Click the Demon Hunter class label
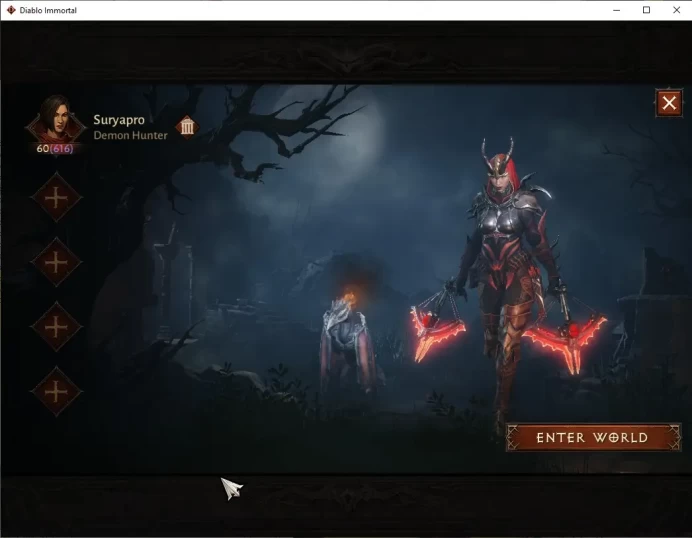The image size is (692, 538). (x=131, y=135)
